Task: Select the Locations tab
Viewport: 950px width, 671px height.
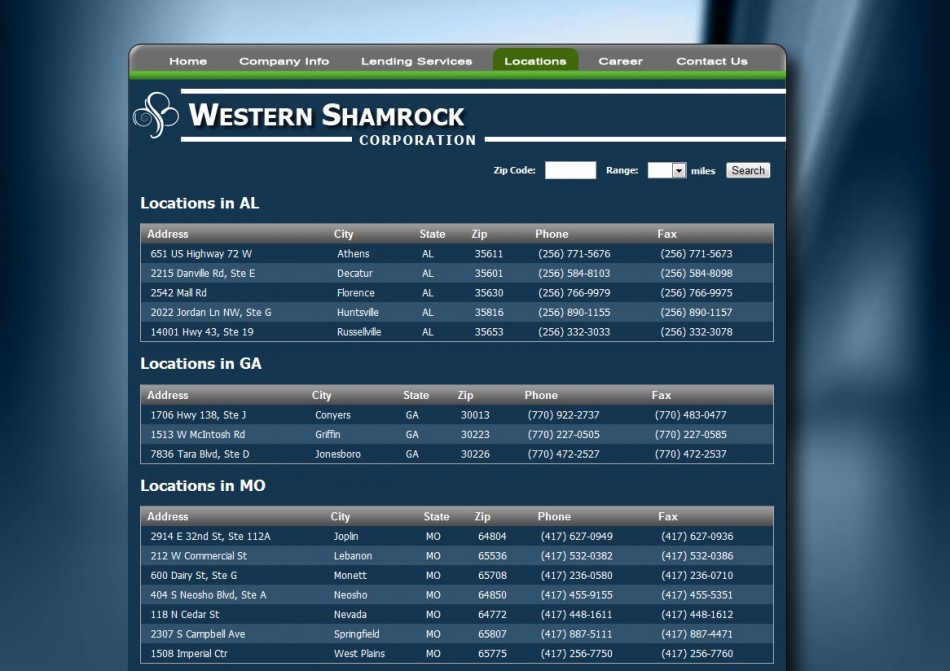Action: (535, 61)
